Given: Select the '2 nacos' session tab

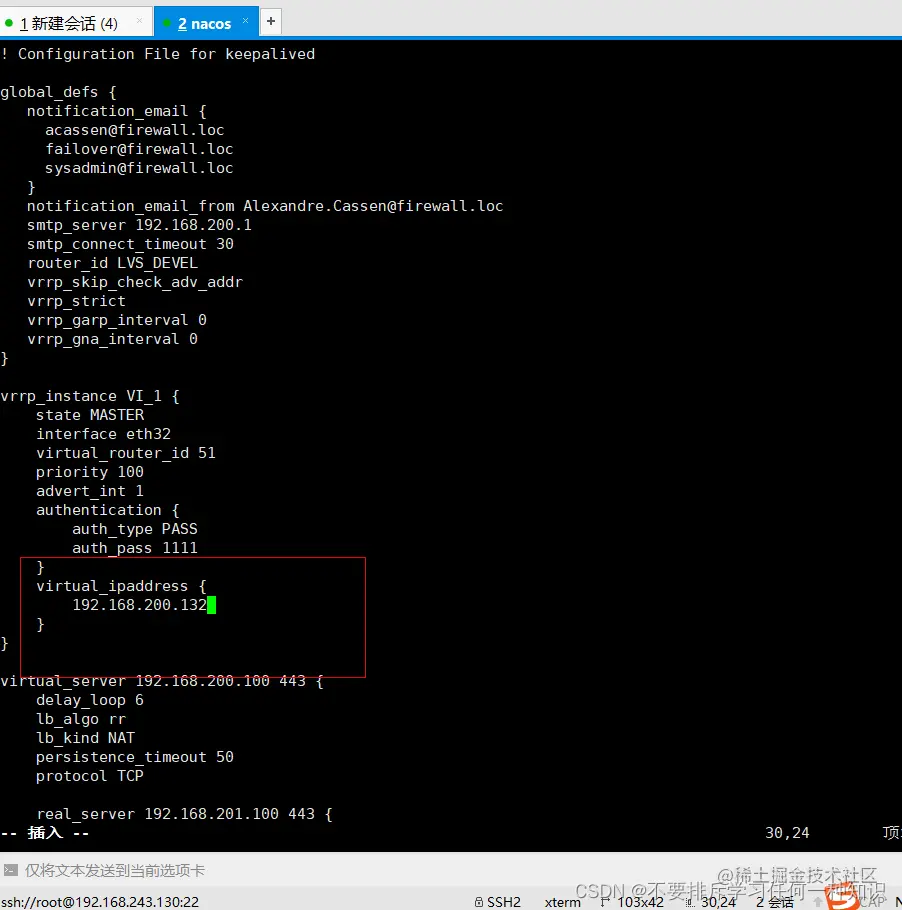Looking at the screenshot, I should 204,24.
